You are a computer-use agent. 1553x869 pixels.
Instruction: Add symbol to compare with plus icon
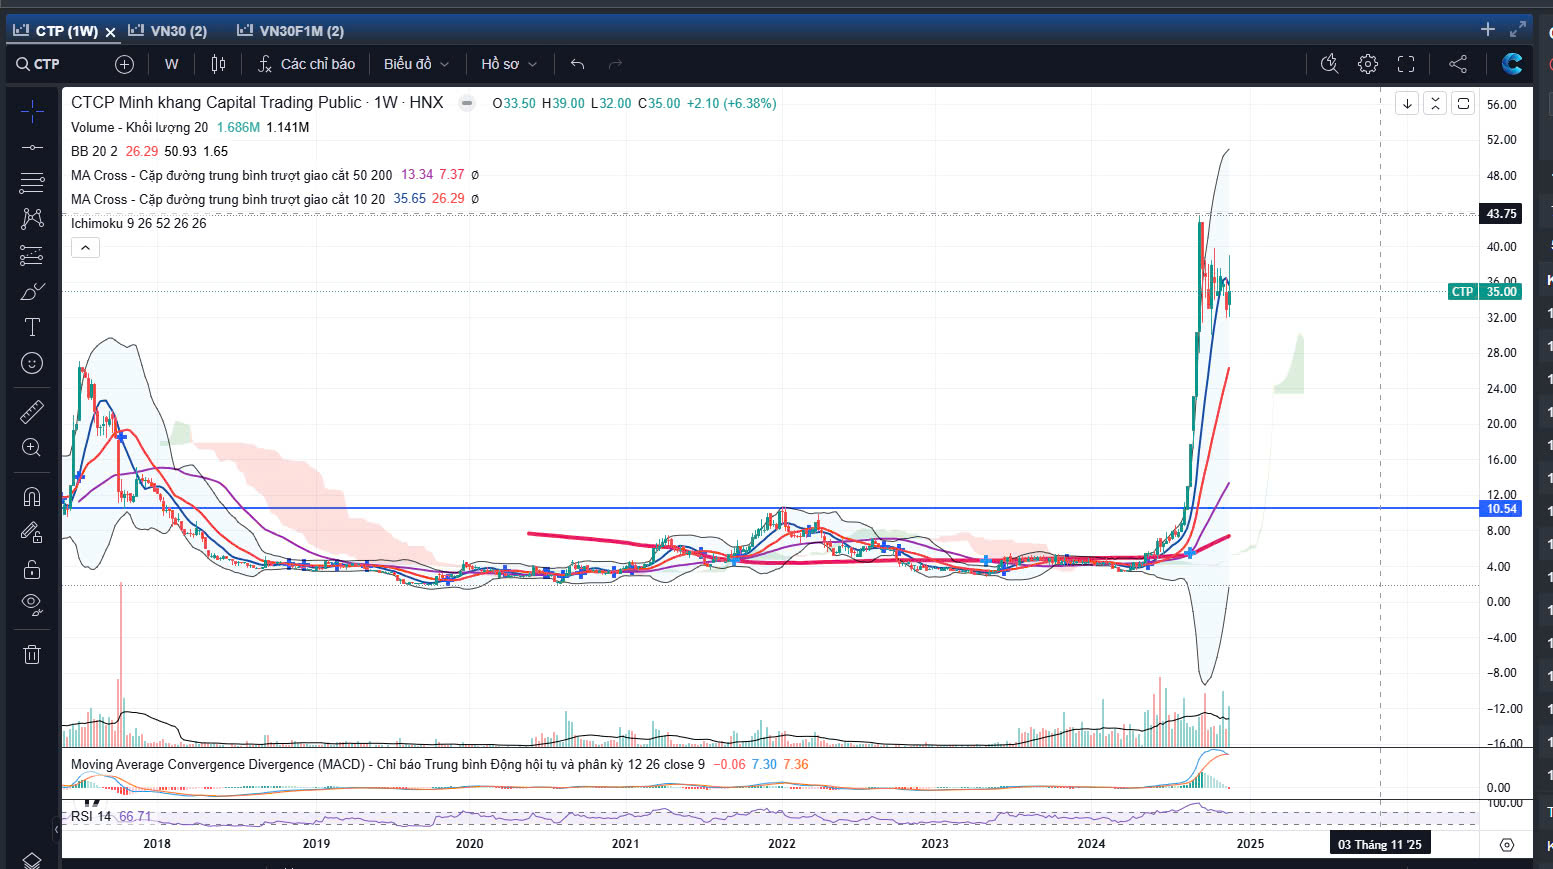(x=124, y=64)
